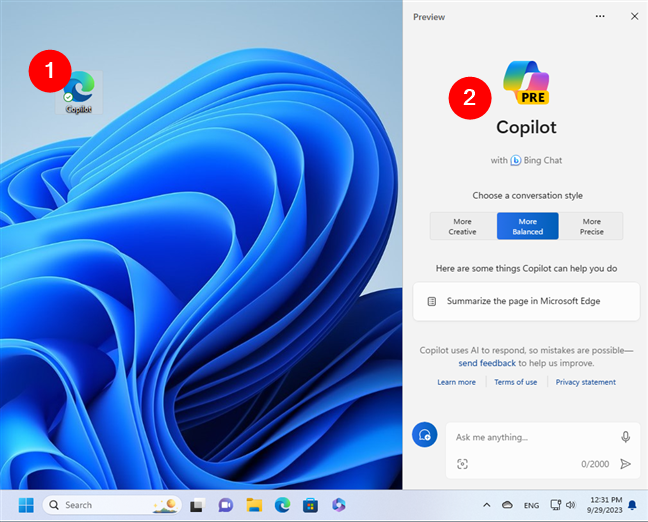Open the Teams Chat taskbar icon

click(226, 505)
